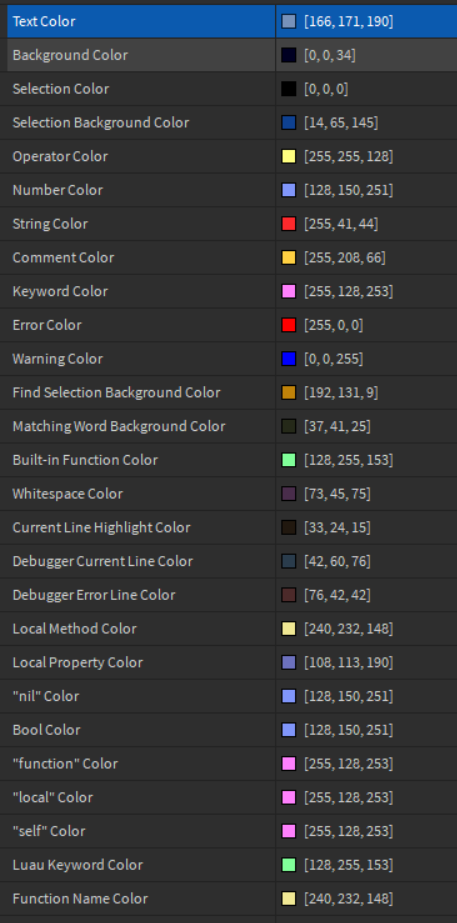Open the Debugger Current Line Color swatch
The image size is (457, 923).
tap(289, 562)
